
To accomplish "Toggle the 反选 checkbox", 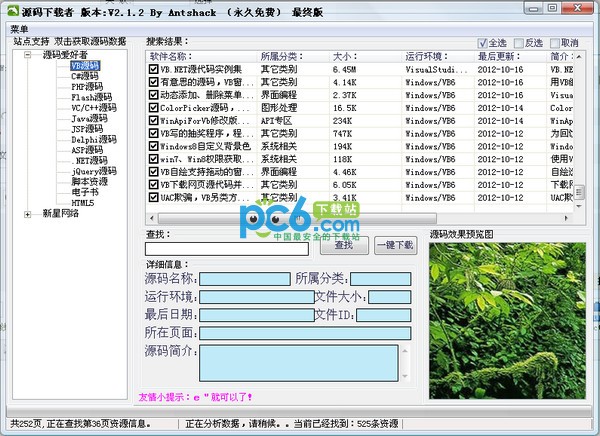I will pyautogui.click(x=518, y=43).
